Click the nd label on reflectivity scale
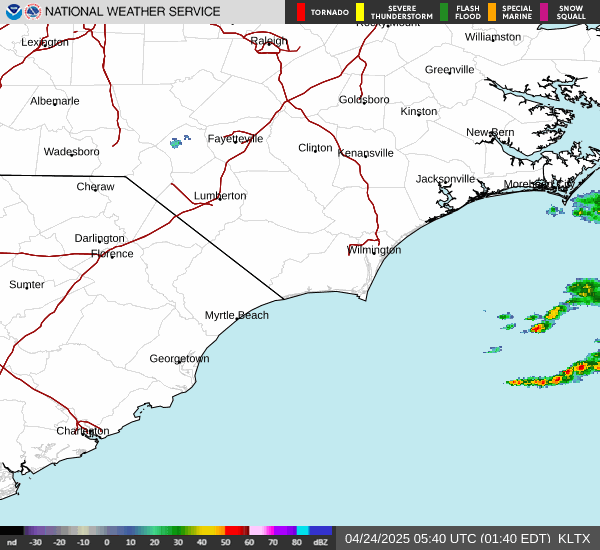 coord(12,542)
